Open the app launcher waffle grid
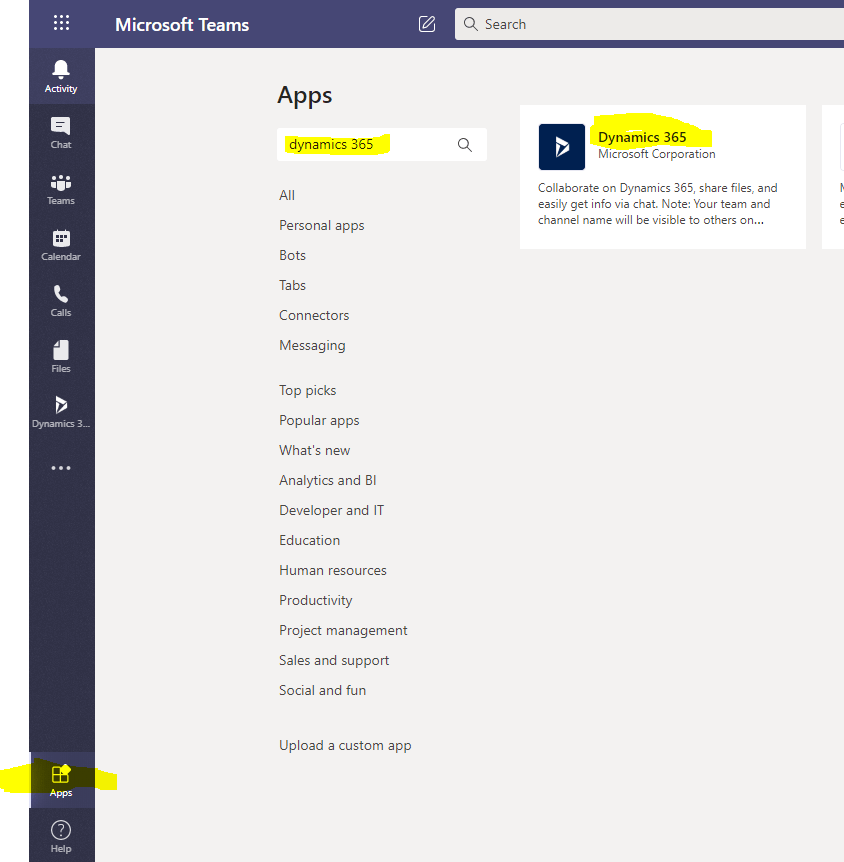The height and width of the screenshot is (862, 844). (61, 24)
